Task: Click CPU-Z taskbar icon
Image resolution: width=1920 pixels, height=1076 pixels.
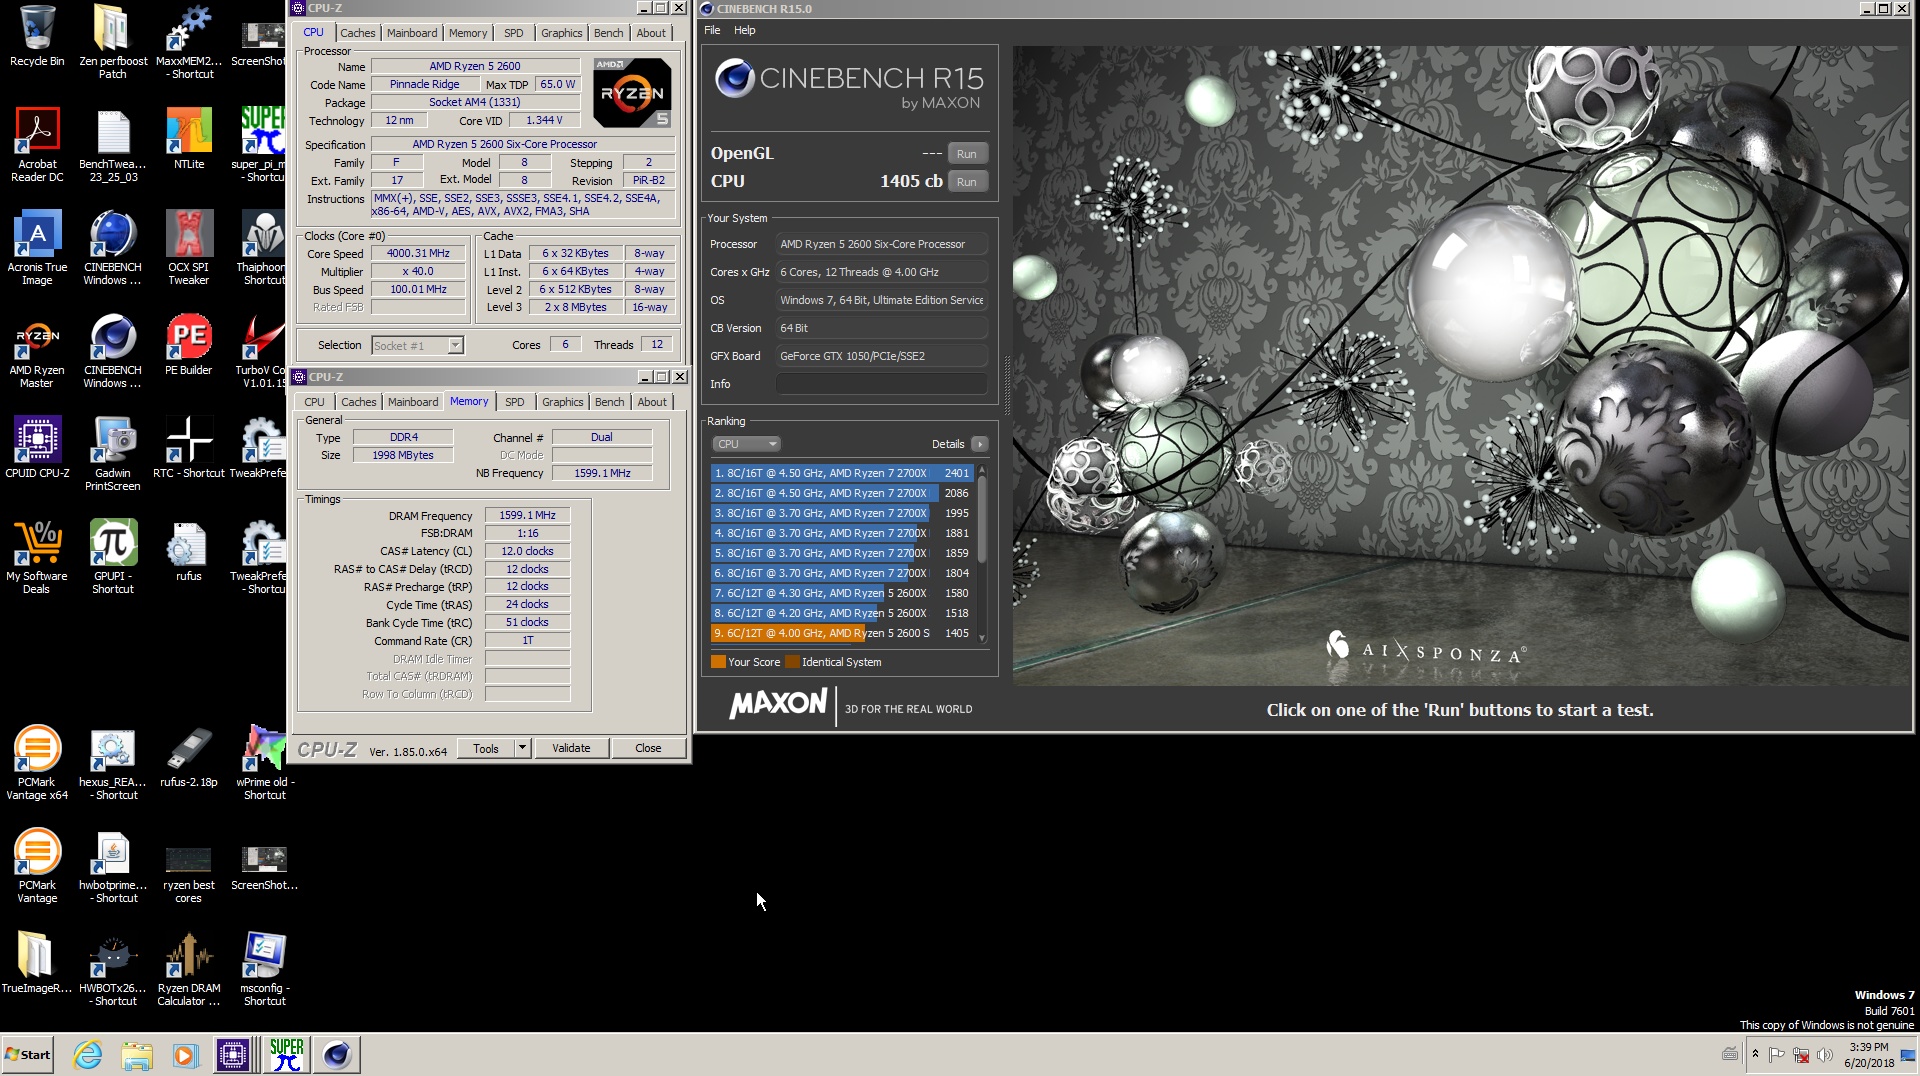Action: [233, 1054]
